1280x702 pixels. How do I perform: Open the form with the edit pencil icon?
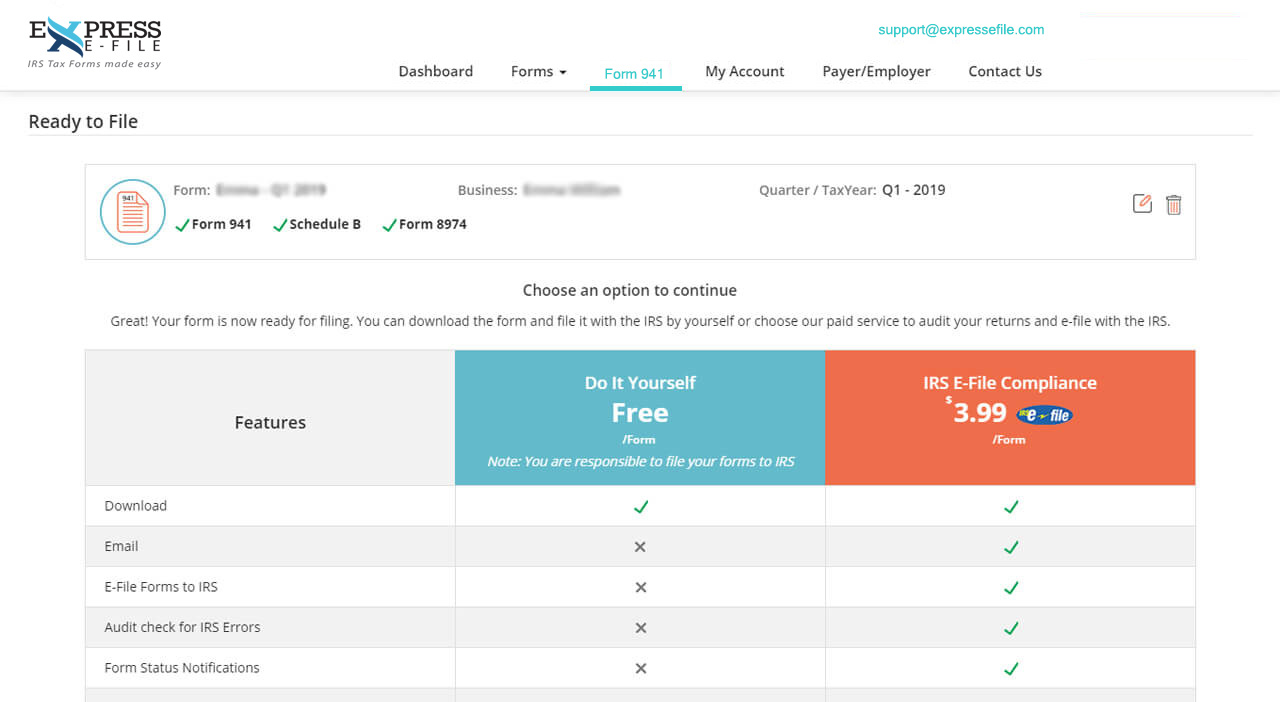click(1142, 203)
